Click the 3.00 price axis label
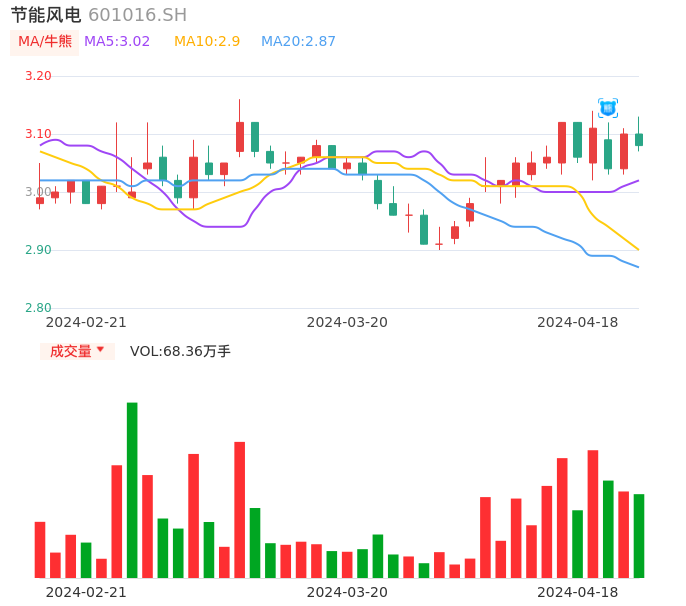The height and width of the screenshot is (606, 686). point(38,192)
